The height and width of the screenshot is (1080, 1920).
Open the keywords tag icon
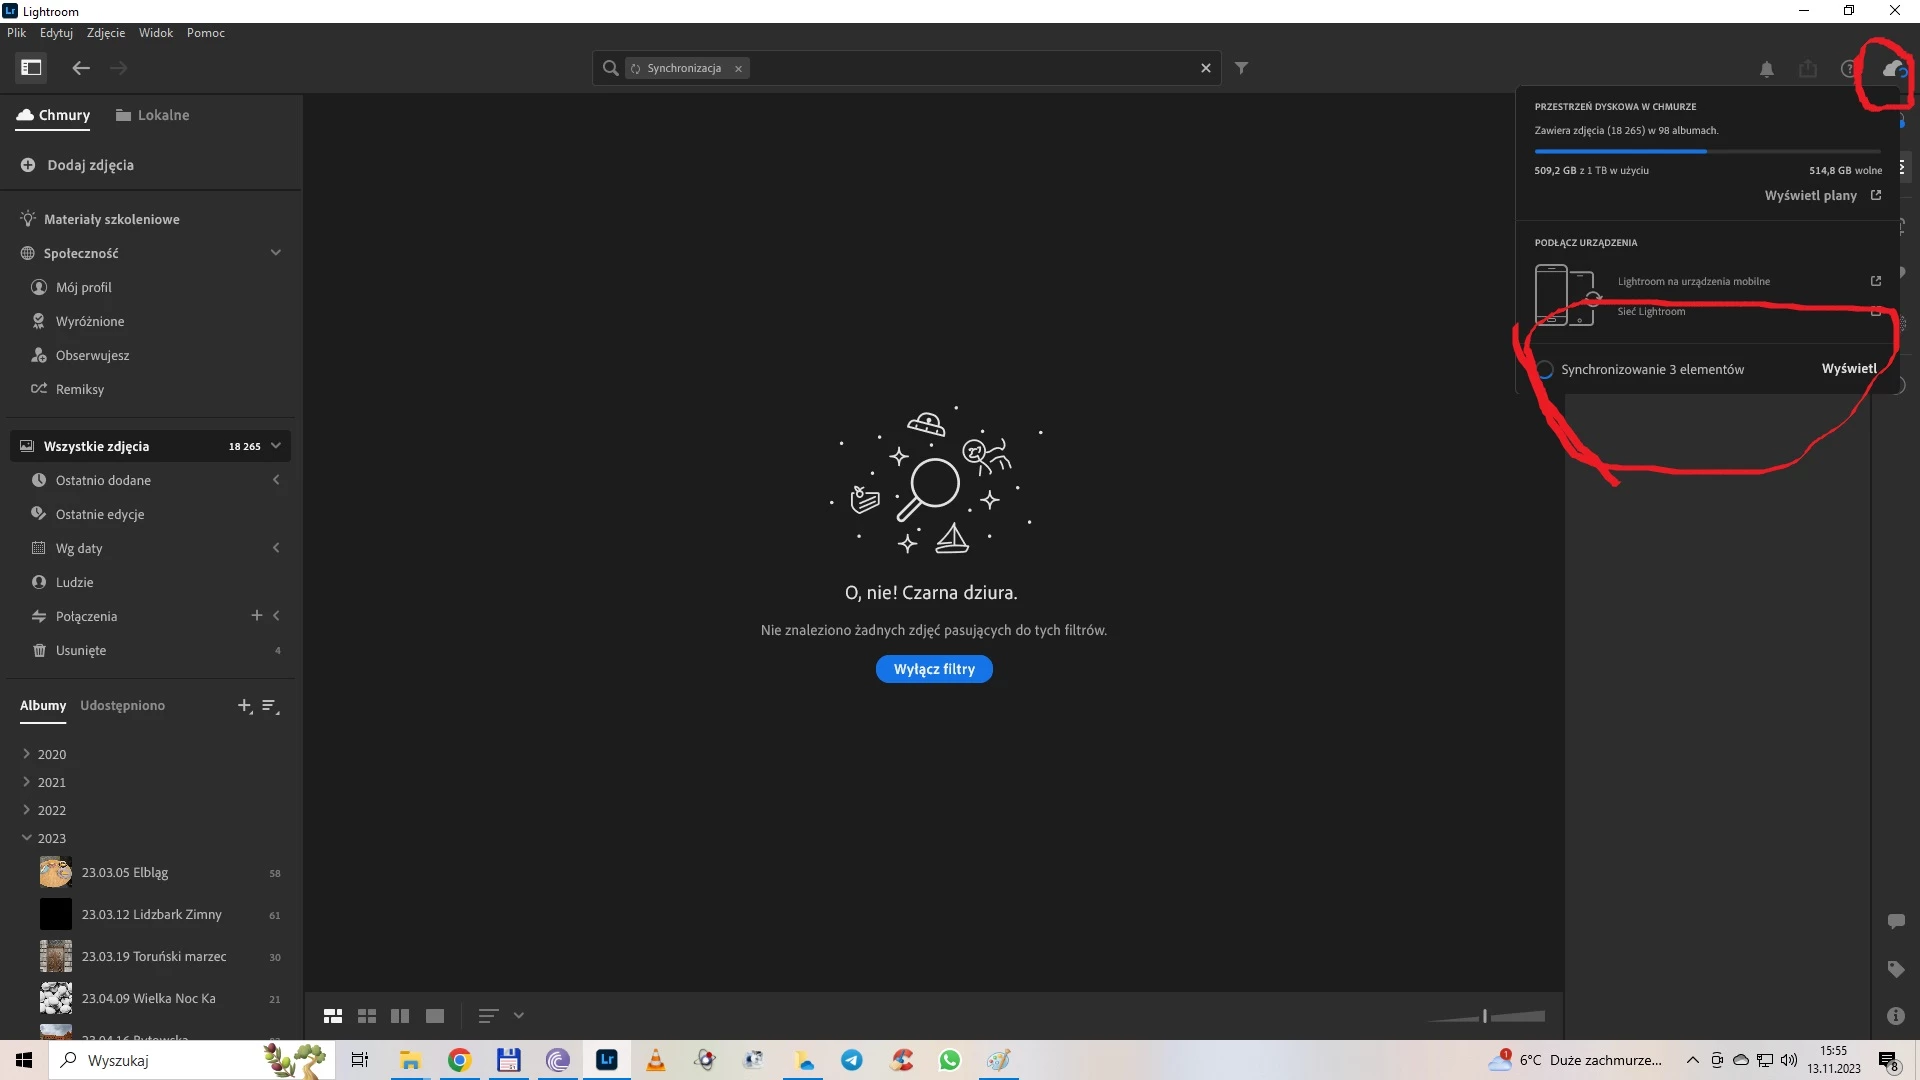click(x=1895, y=969)
